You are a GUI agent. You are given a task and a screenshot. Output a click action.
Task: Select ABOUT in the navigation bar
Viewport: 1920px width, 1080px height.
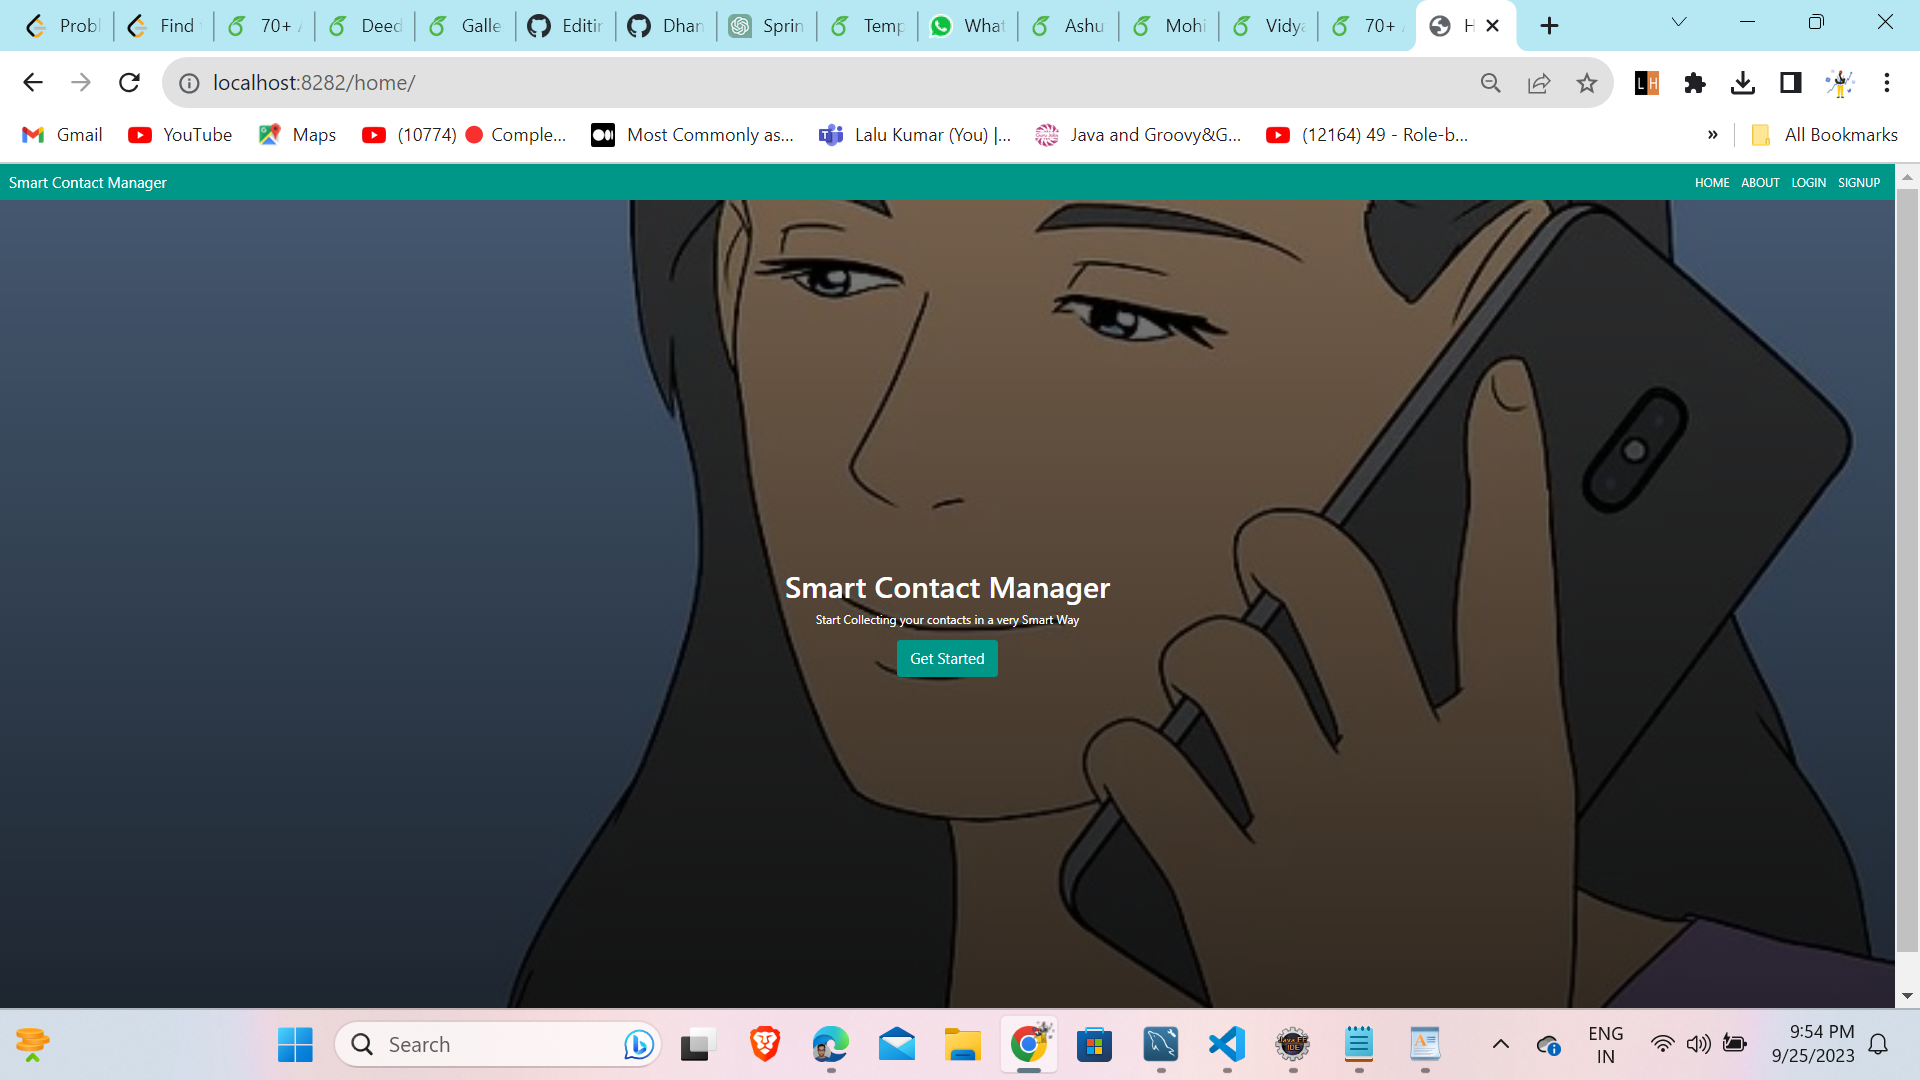(x=1760, y=182)
